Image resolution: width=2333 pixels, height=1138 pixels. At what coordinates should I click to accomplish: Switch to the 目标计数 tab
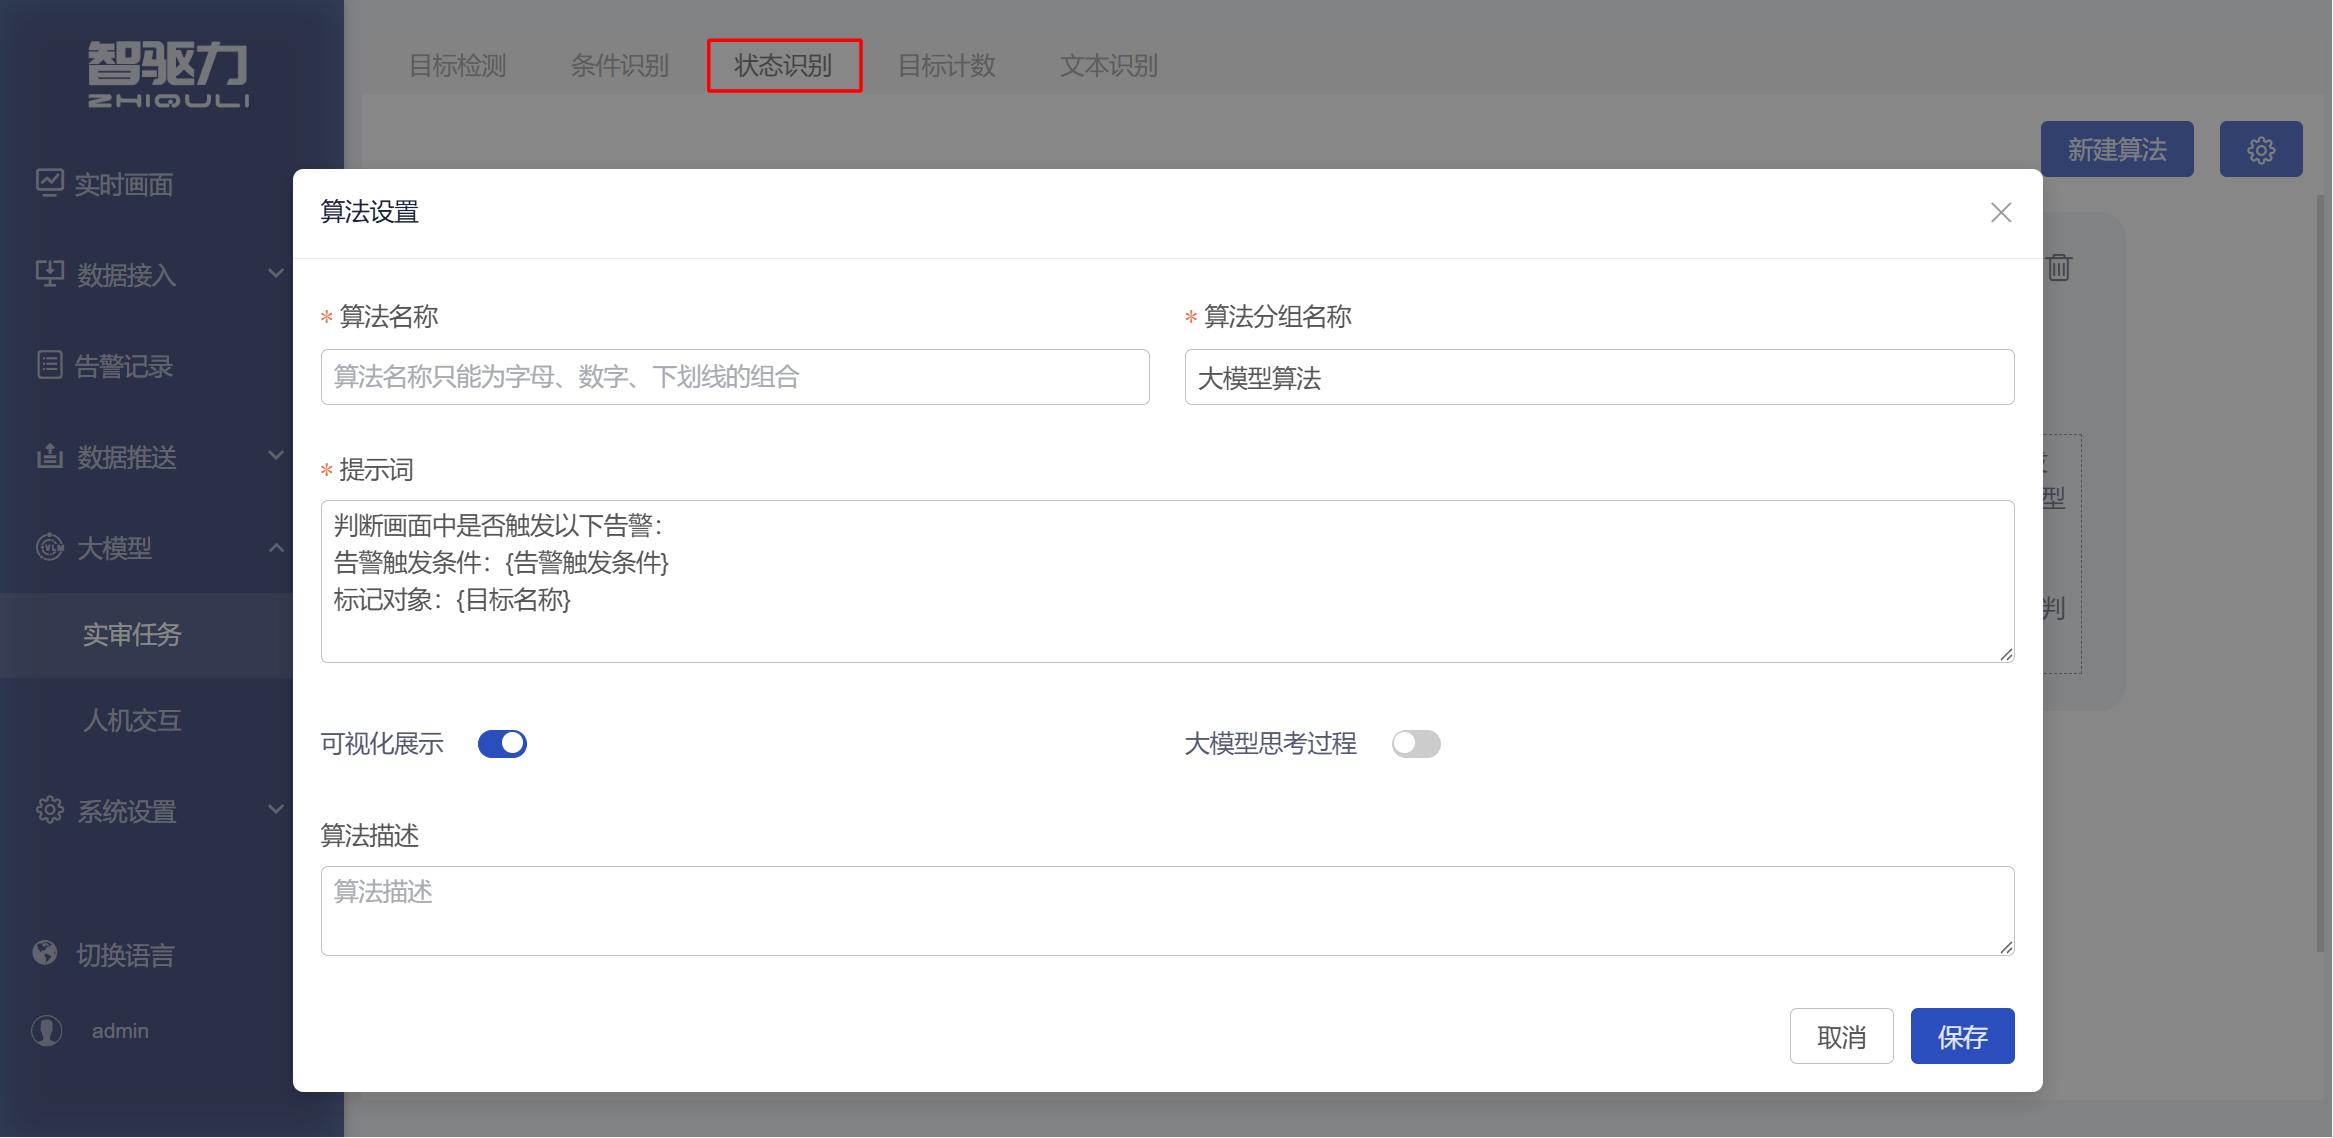tap(946, 65)
